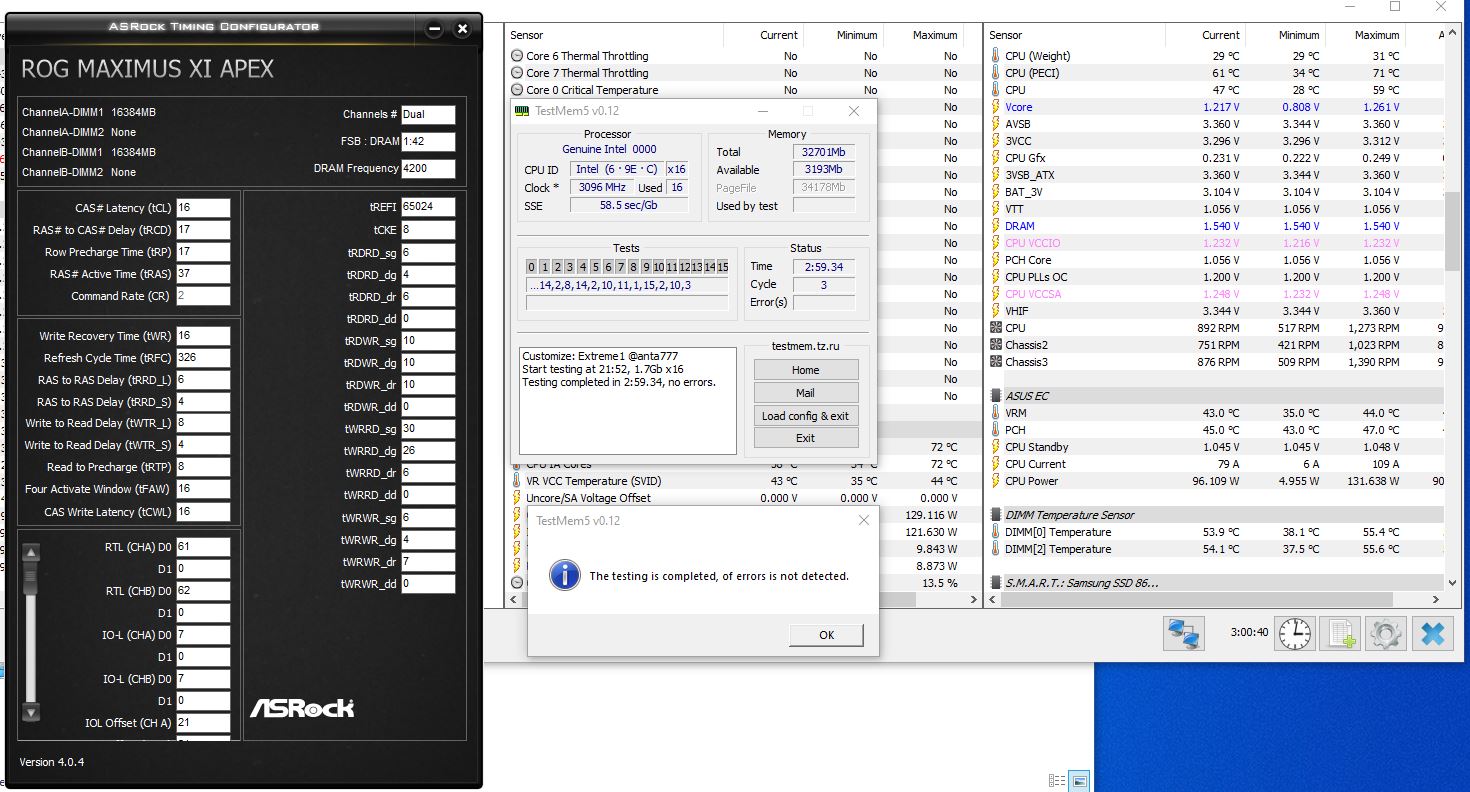Click the RTL (CHA) D0 value field
This screenshot has width=1470, height=792.
coord(203,547)
